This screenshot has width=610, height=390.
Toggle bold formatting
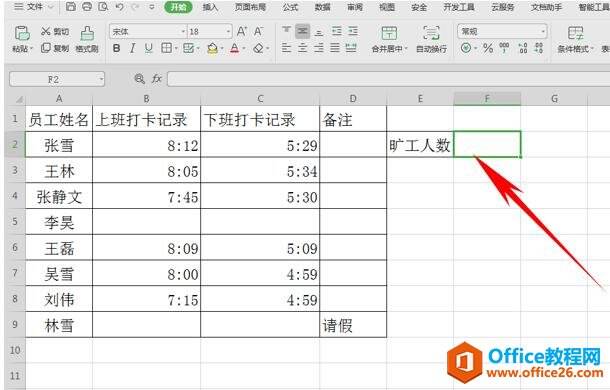[x=116, y=49]
